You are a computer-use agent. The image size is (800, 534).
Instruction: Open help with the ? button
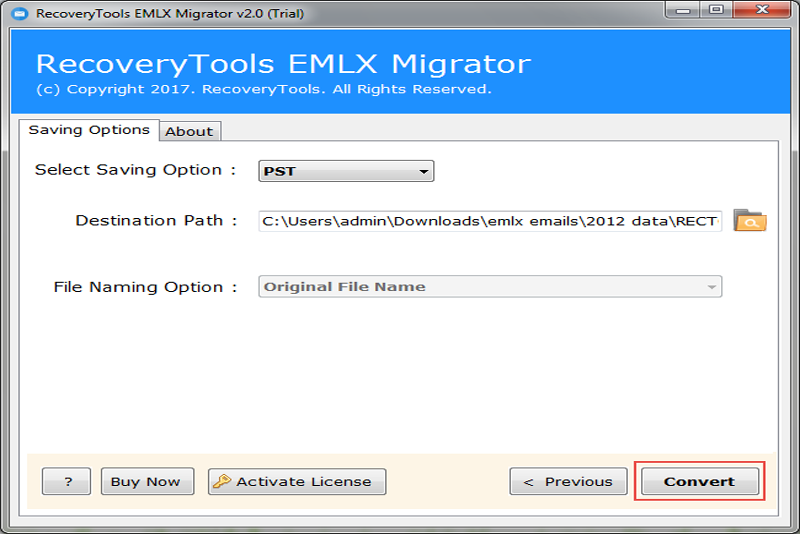tap(66, 481)
